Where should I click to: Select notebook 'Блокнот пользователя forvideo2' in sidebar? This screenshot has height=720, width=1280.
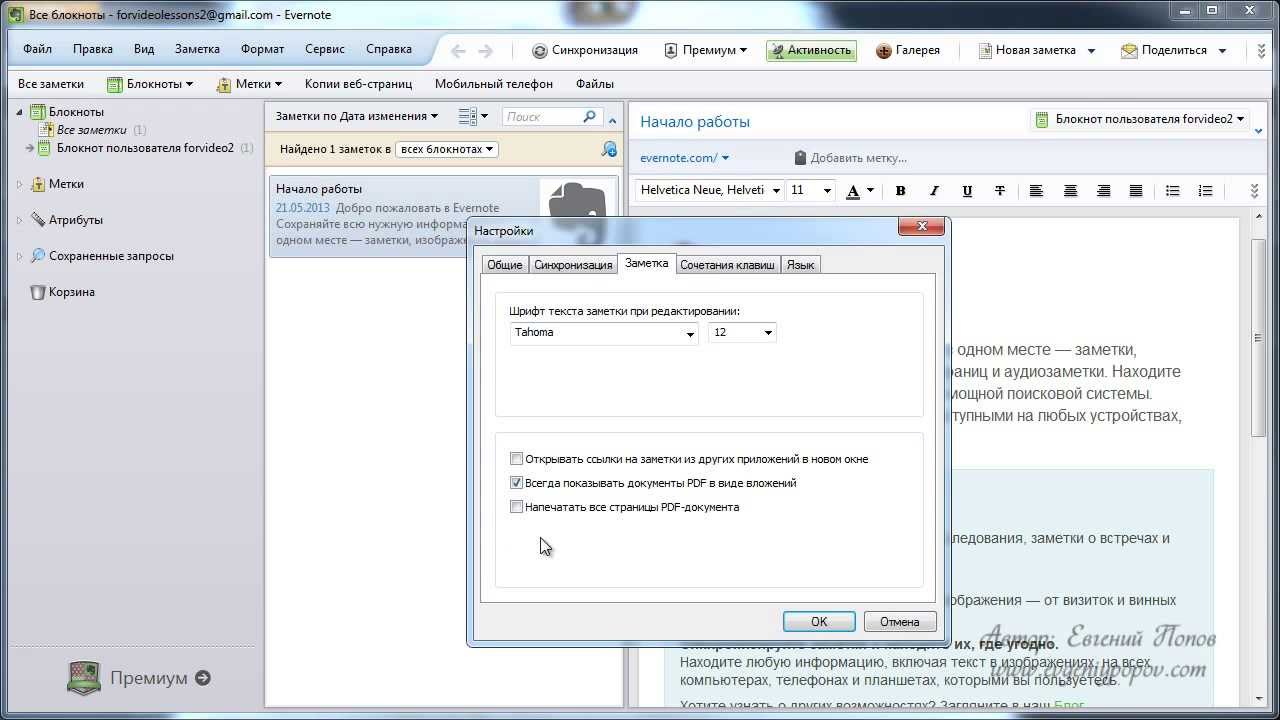click(x=145, y=148)
